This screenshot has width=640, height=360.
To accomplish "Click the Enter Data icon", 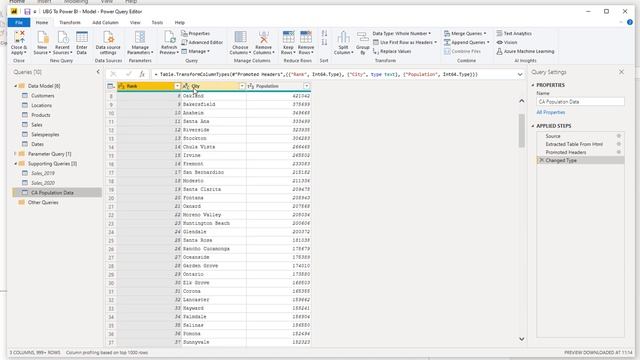I will click(82, 37).
